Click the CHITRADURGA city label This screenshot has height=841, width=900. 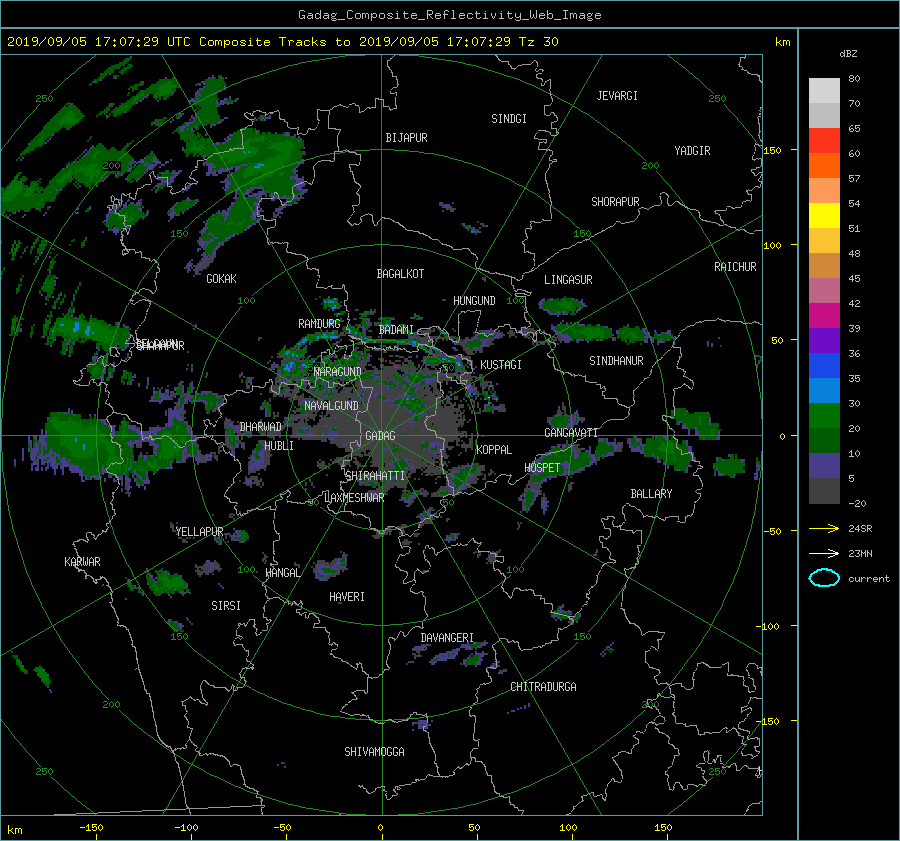click(x=543, y=687)
